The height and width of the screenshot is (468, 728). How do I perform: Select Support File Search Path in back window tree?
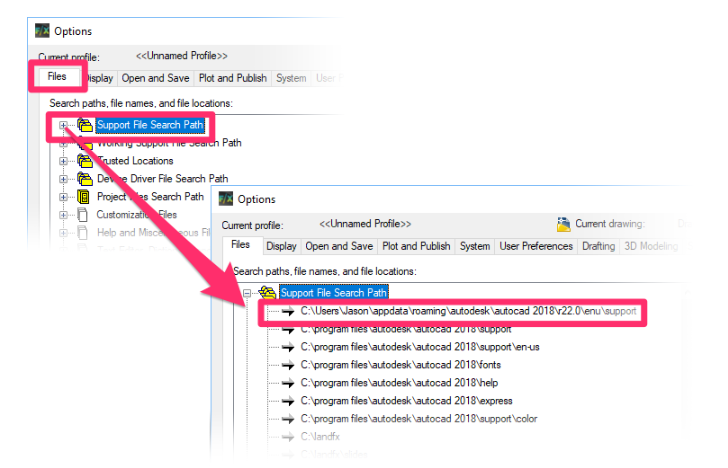pyautogui.click(x=150, y=125)
